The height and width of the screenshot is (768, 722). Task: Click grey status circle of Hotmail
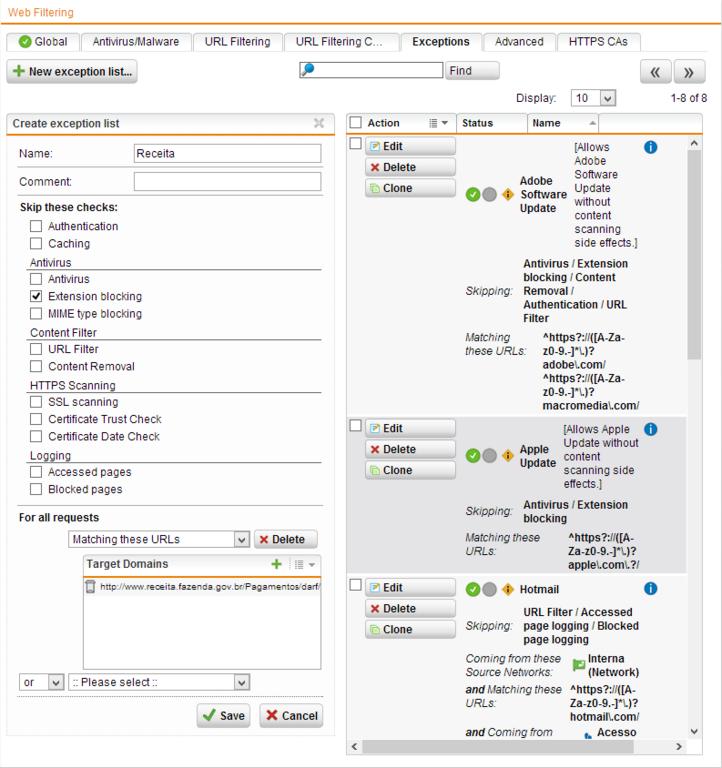[x=489, y=589]
